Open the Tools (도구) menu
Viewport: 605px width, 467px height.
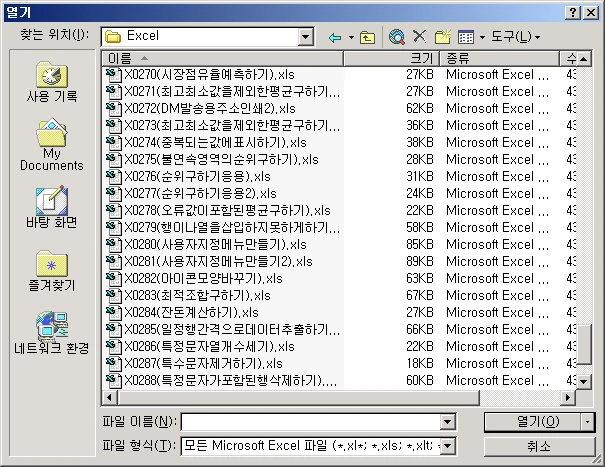point(515,37)
